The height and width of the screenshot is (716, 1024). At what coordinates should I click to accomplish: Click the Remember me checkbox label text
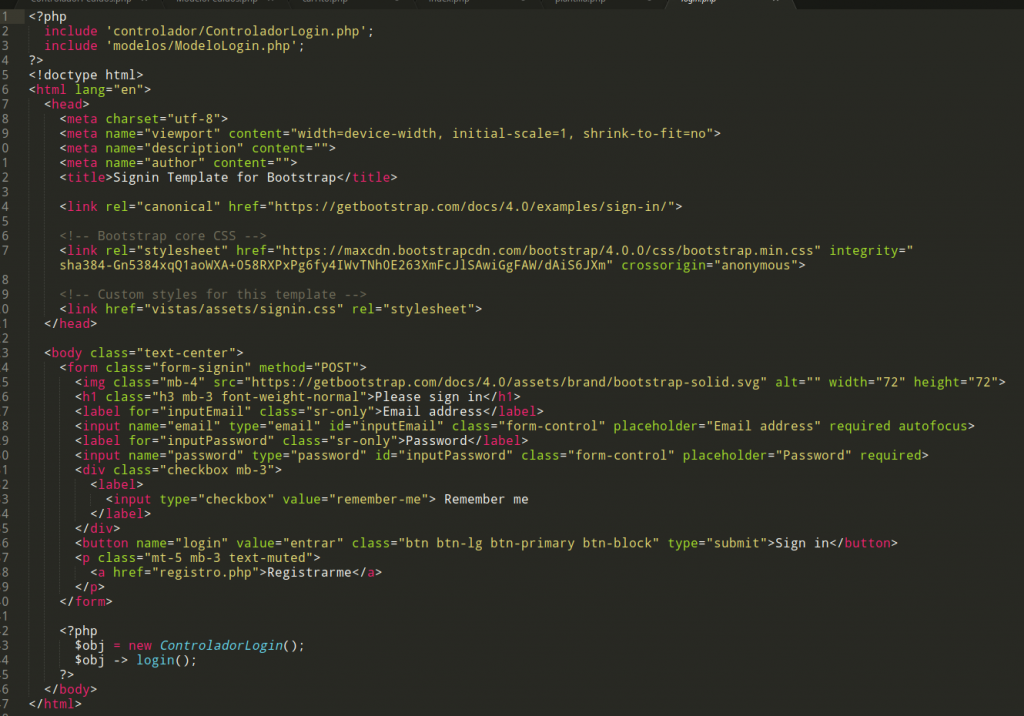click(486, 499)
